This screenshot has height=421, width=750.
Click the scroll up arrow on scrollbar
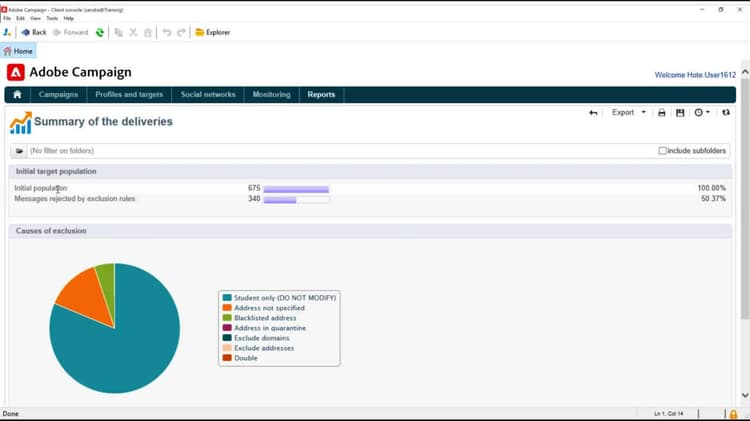point(745,72)
